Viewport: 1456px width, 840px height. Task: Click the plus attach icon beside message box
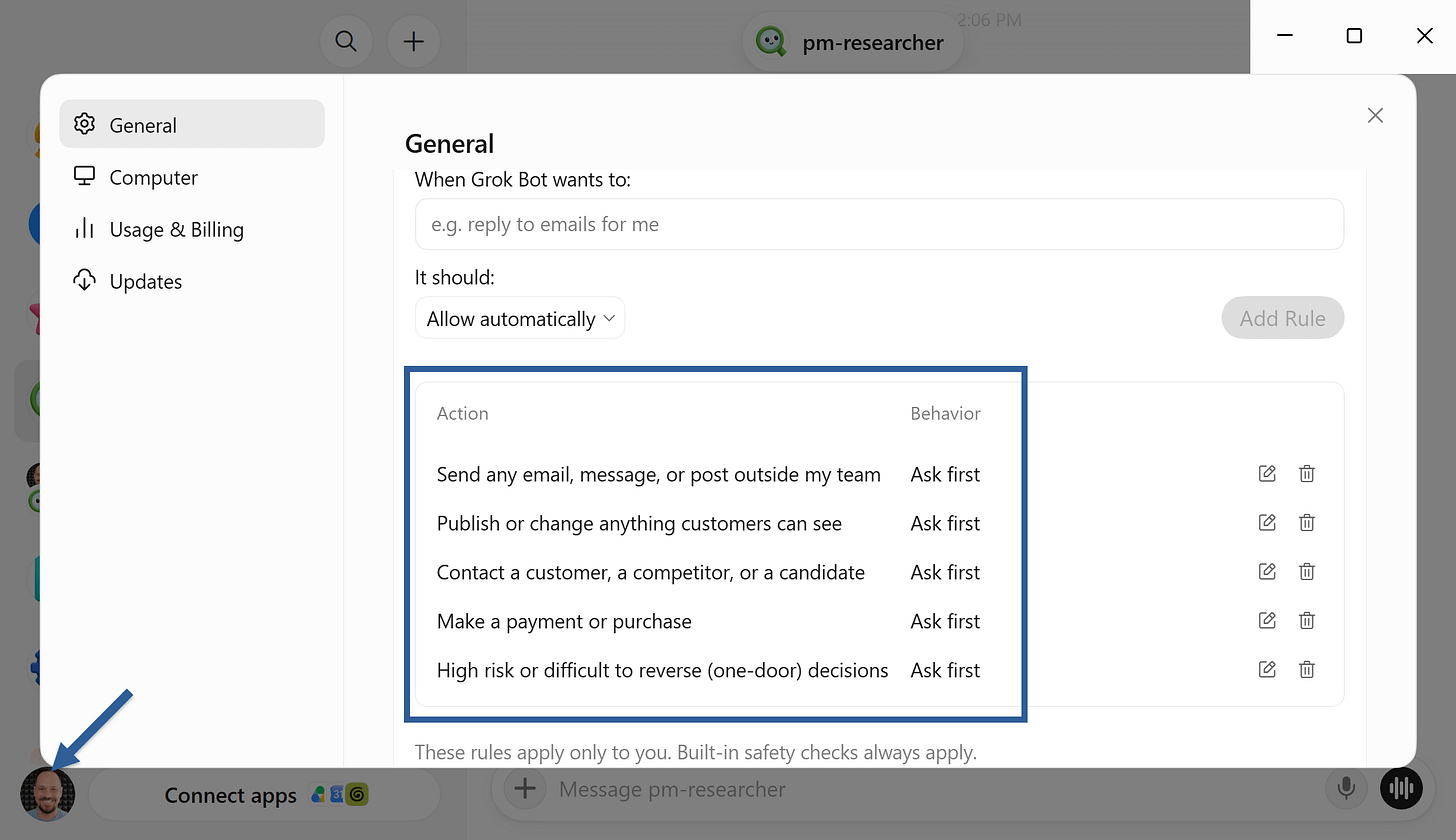point(524,789)
